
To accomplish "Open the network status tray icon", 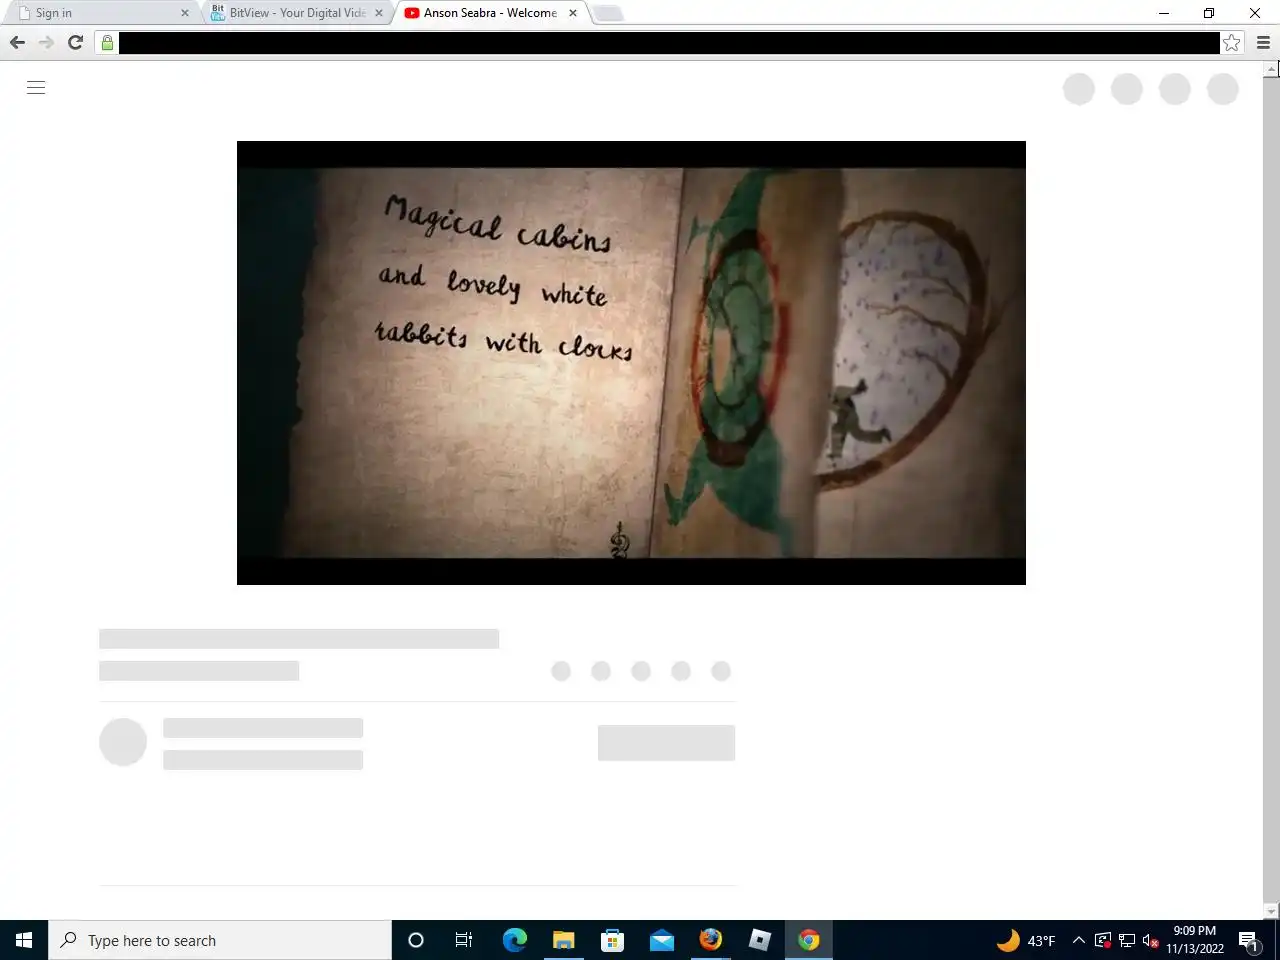I will (x=1127, y=940).
